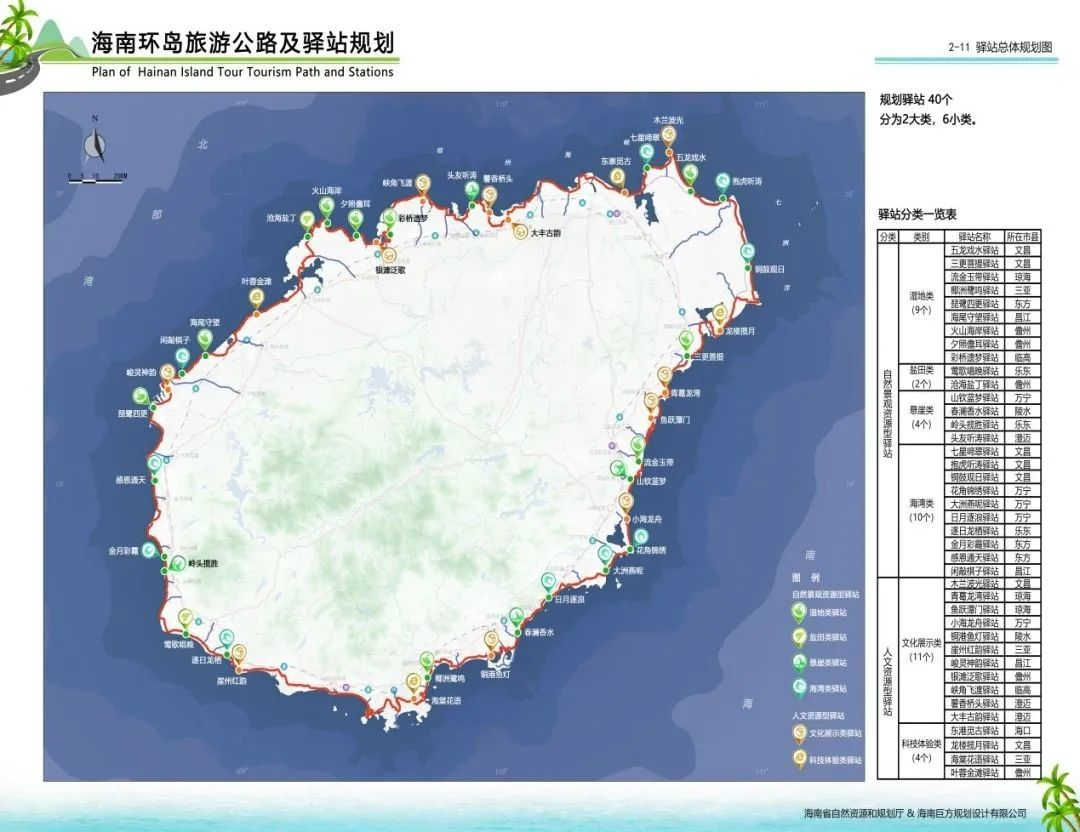Click the north arrow compass icon
1080x832 pixels.
(94, 144)
